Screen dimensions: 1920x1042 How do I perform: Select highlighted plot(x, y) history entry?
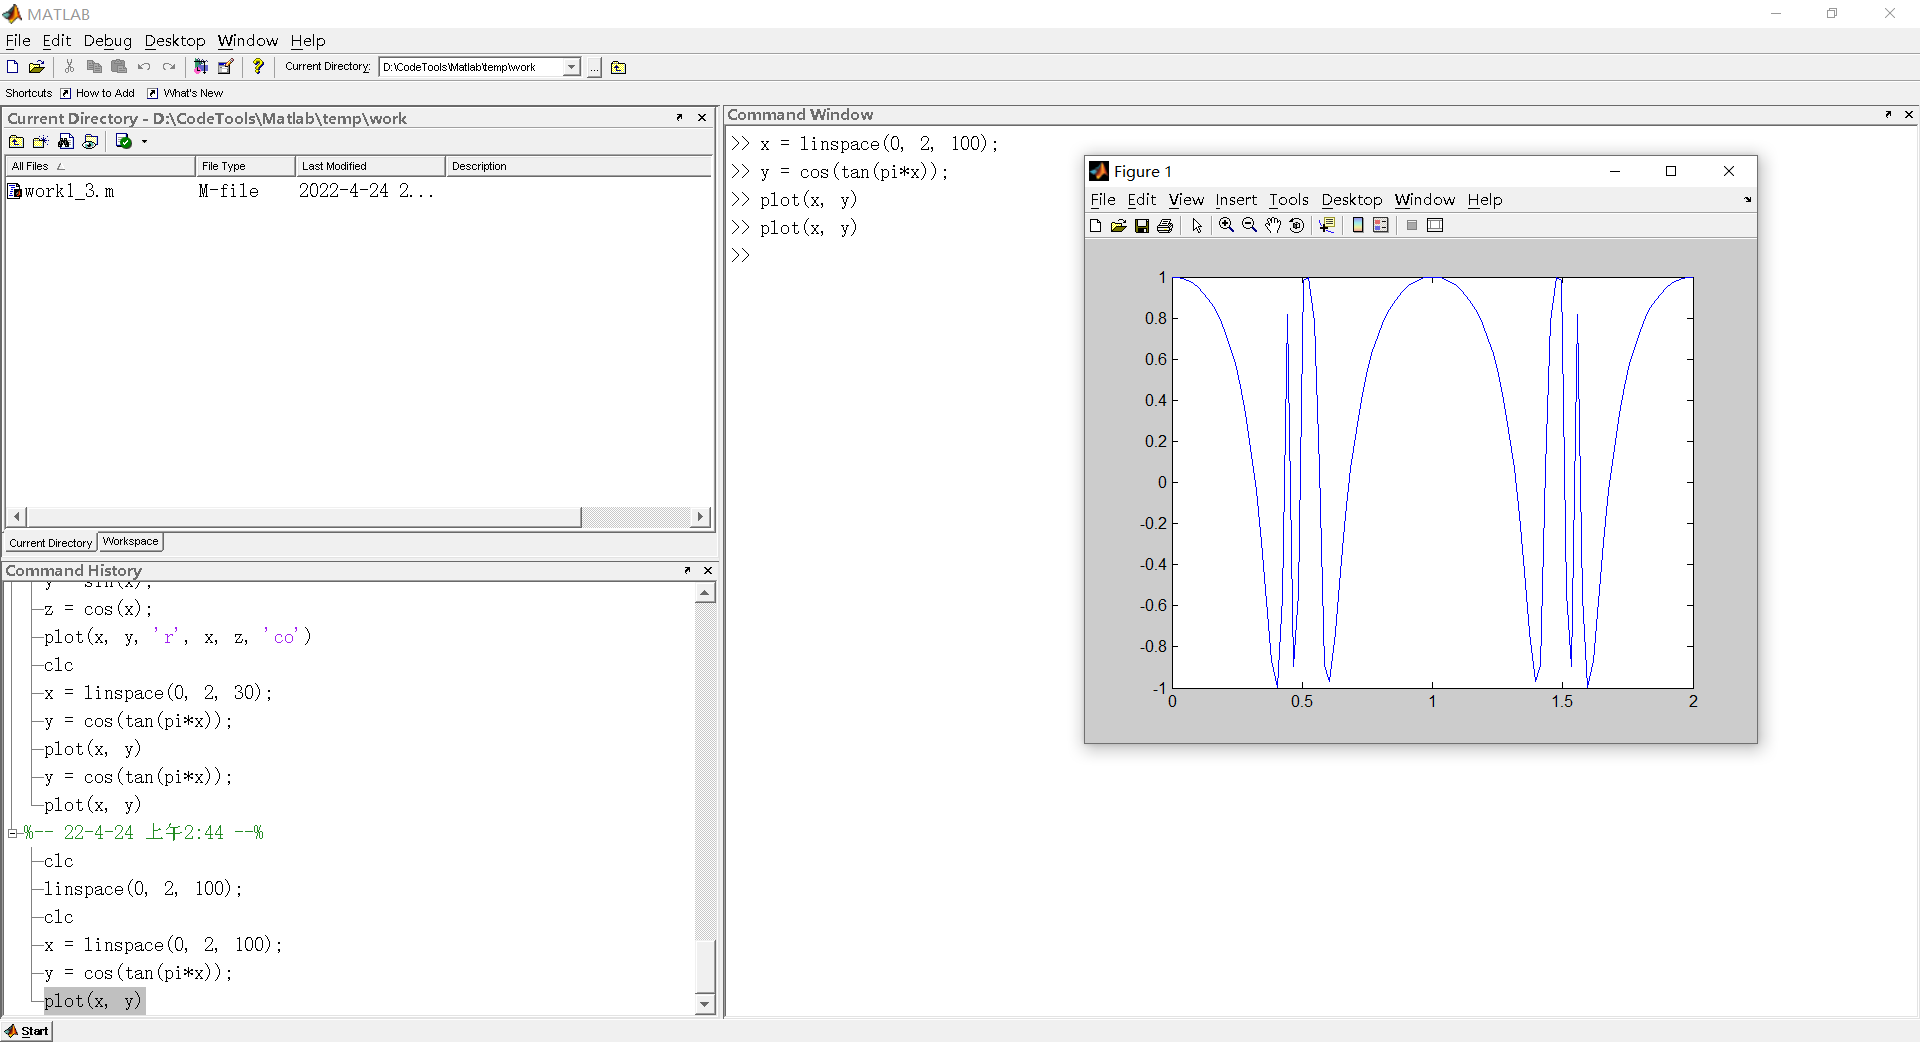(x=94, y=1001)
